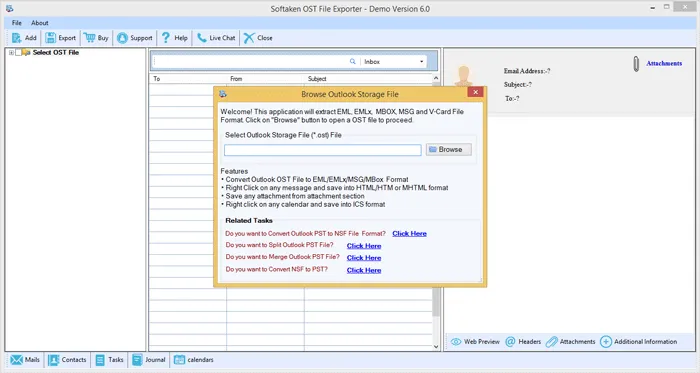Open the Inbox folder dropdown
The image size is (700, 373).
(x=421, y=62)
